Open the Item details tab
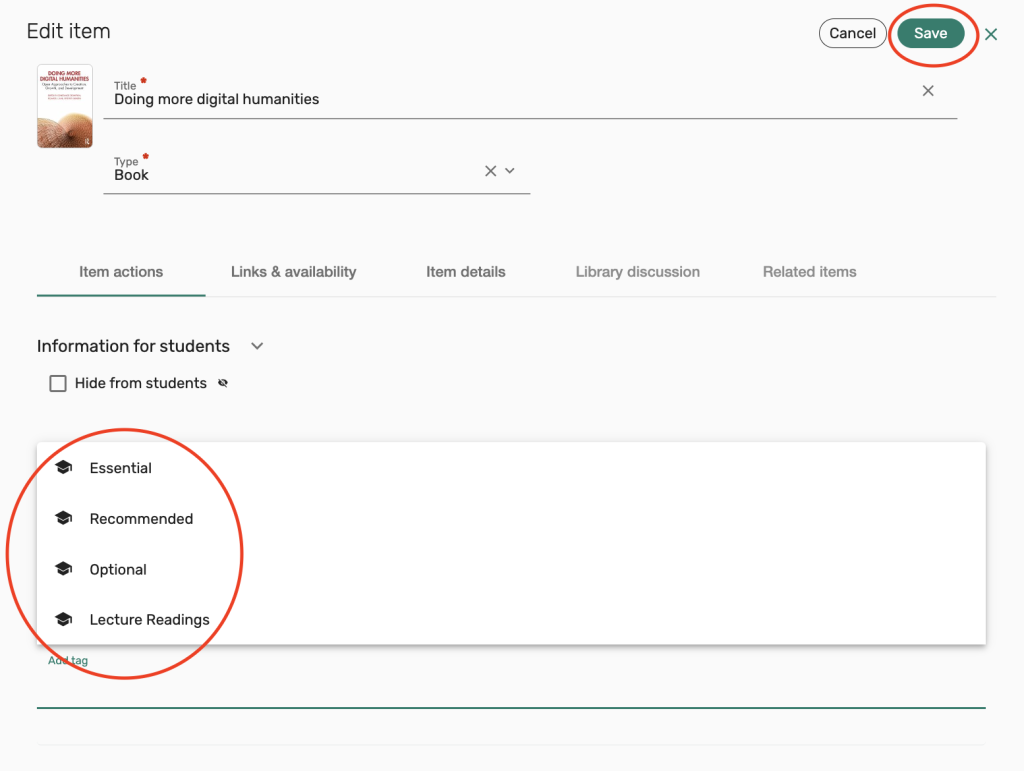Screen dimensions: 1024x771 point(465,272)
